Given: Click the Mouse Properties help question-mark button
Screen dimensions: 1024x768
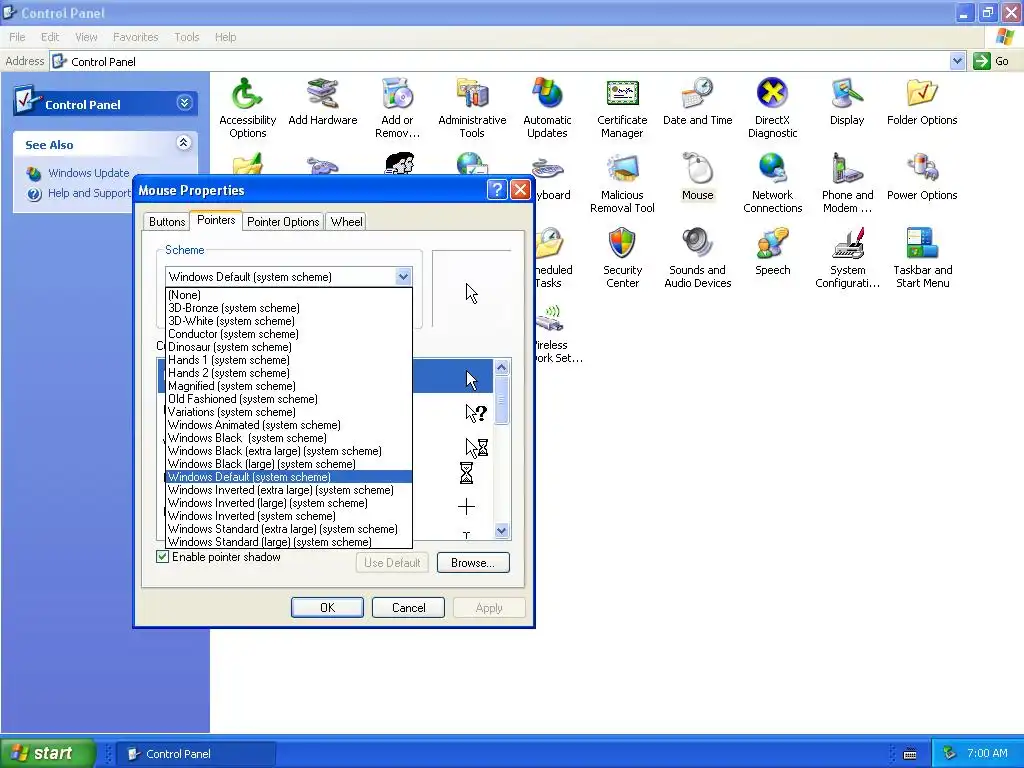Looking at the screenshot, I should click(x=497, y=190).
